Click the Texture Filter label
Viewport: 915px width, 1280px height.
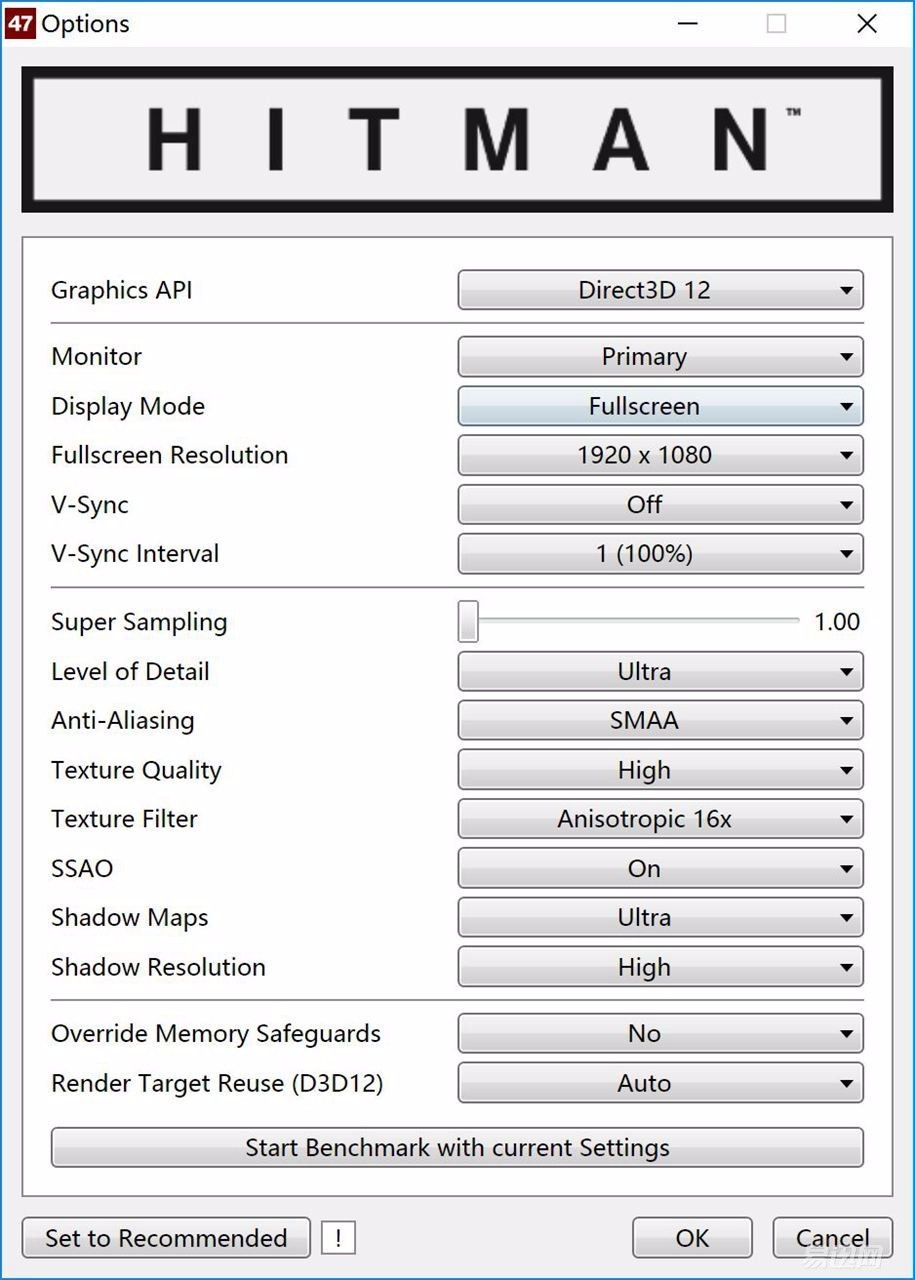click(x=124, y=819)
